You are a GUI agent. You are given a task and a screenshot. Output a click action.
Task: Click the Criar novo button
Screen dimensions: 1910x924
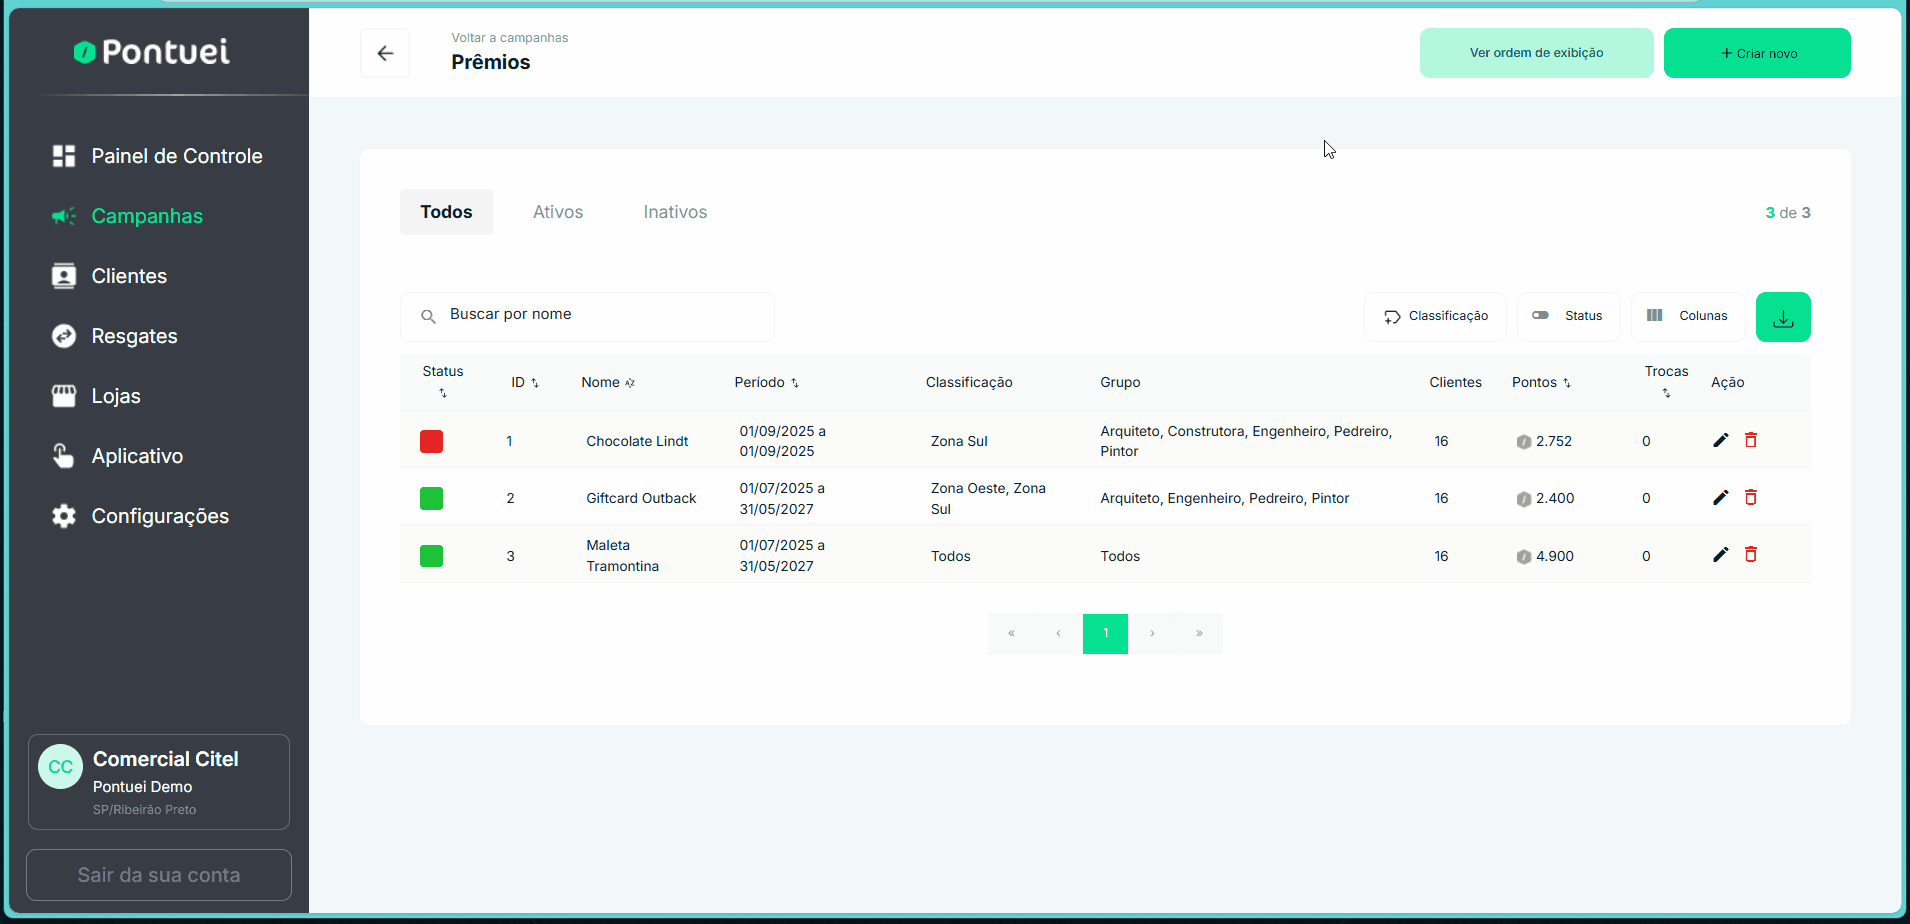pos(1757,53)
